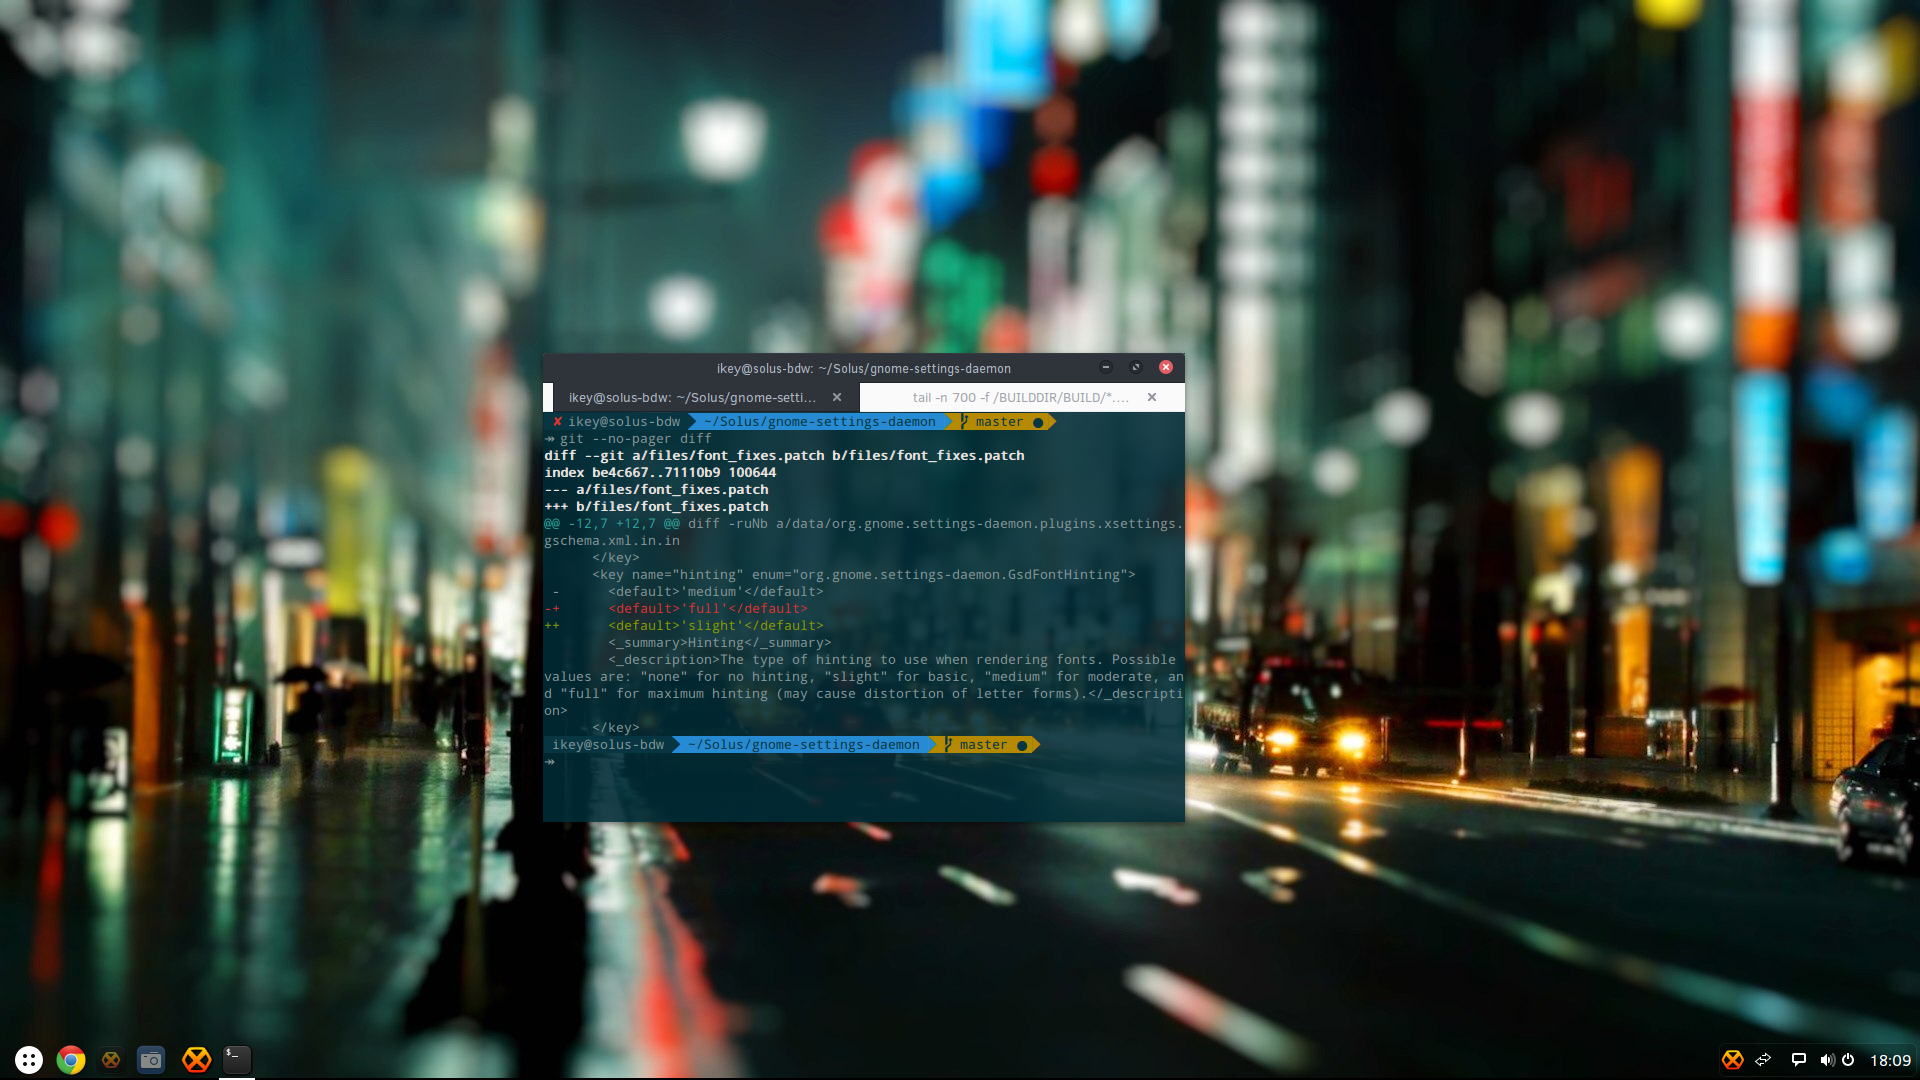Close the tail -n 700 tab
Screen dimensions: 1920x1080
coord(1152,398)
